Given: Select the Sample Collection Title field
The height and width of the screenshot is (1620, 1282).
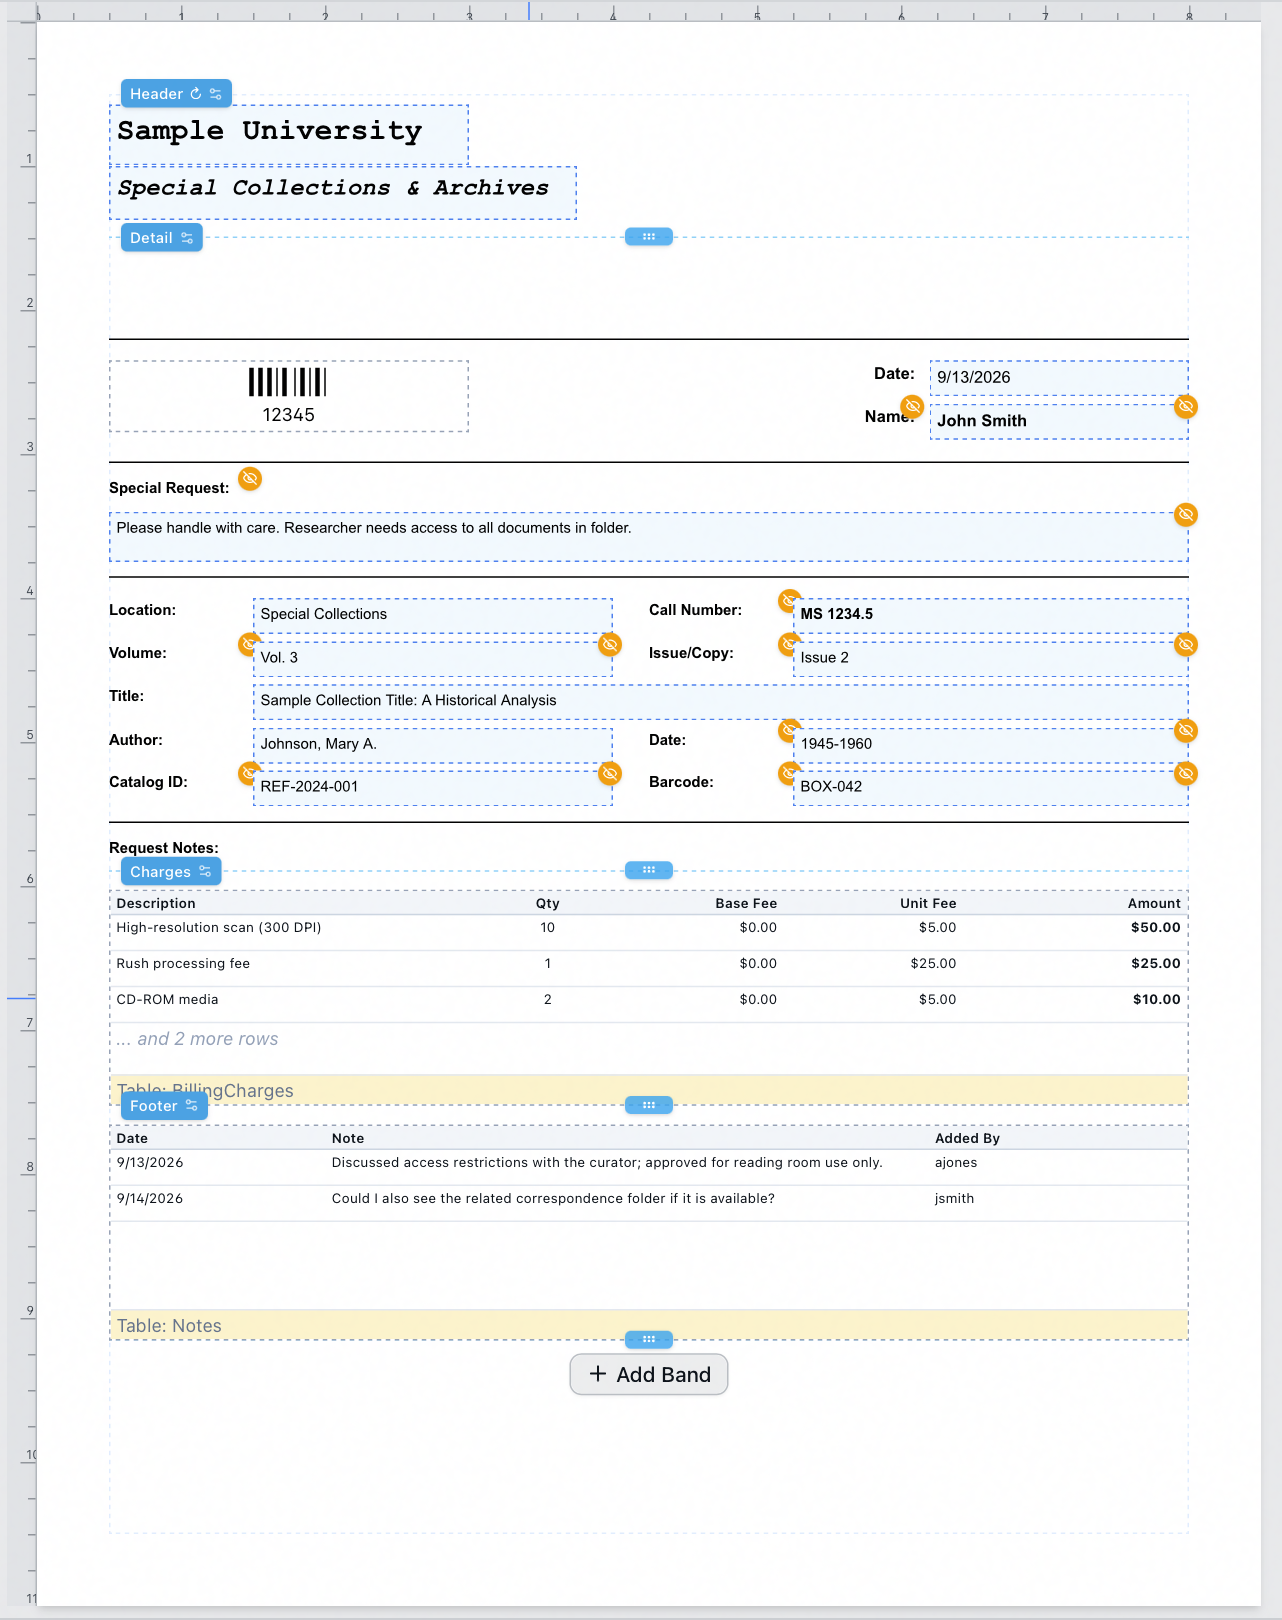Looking at the screenshot, I should pos(721,701).
